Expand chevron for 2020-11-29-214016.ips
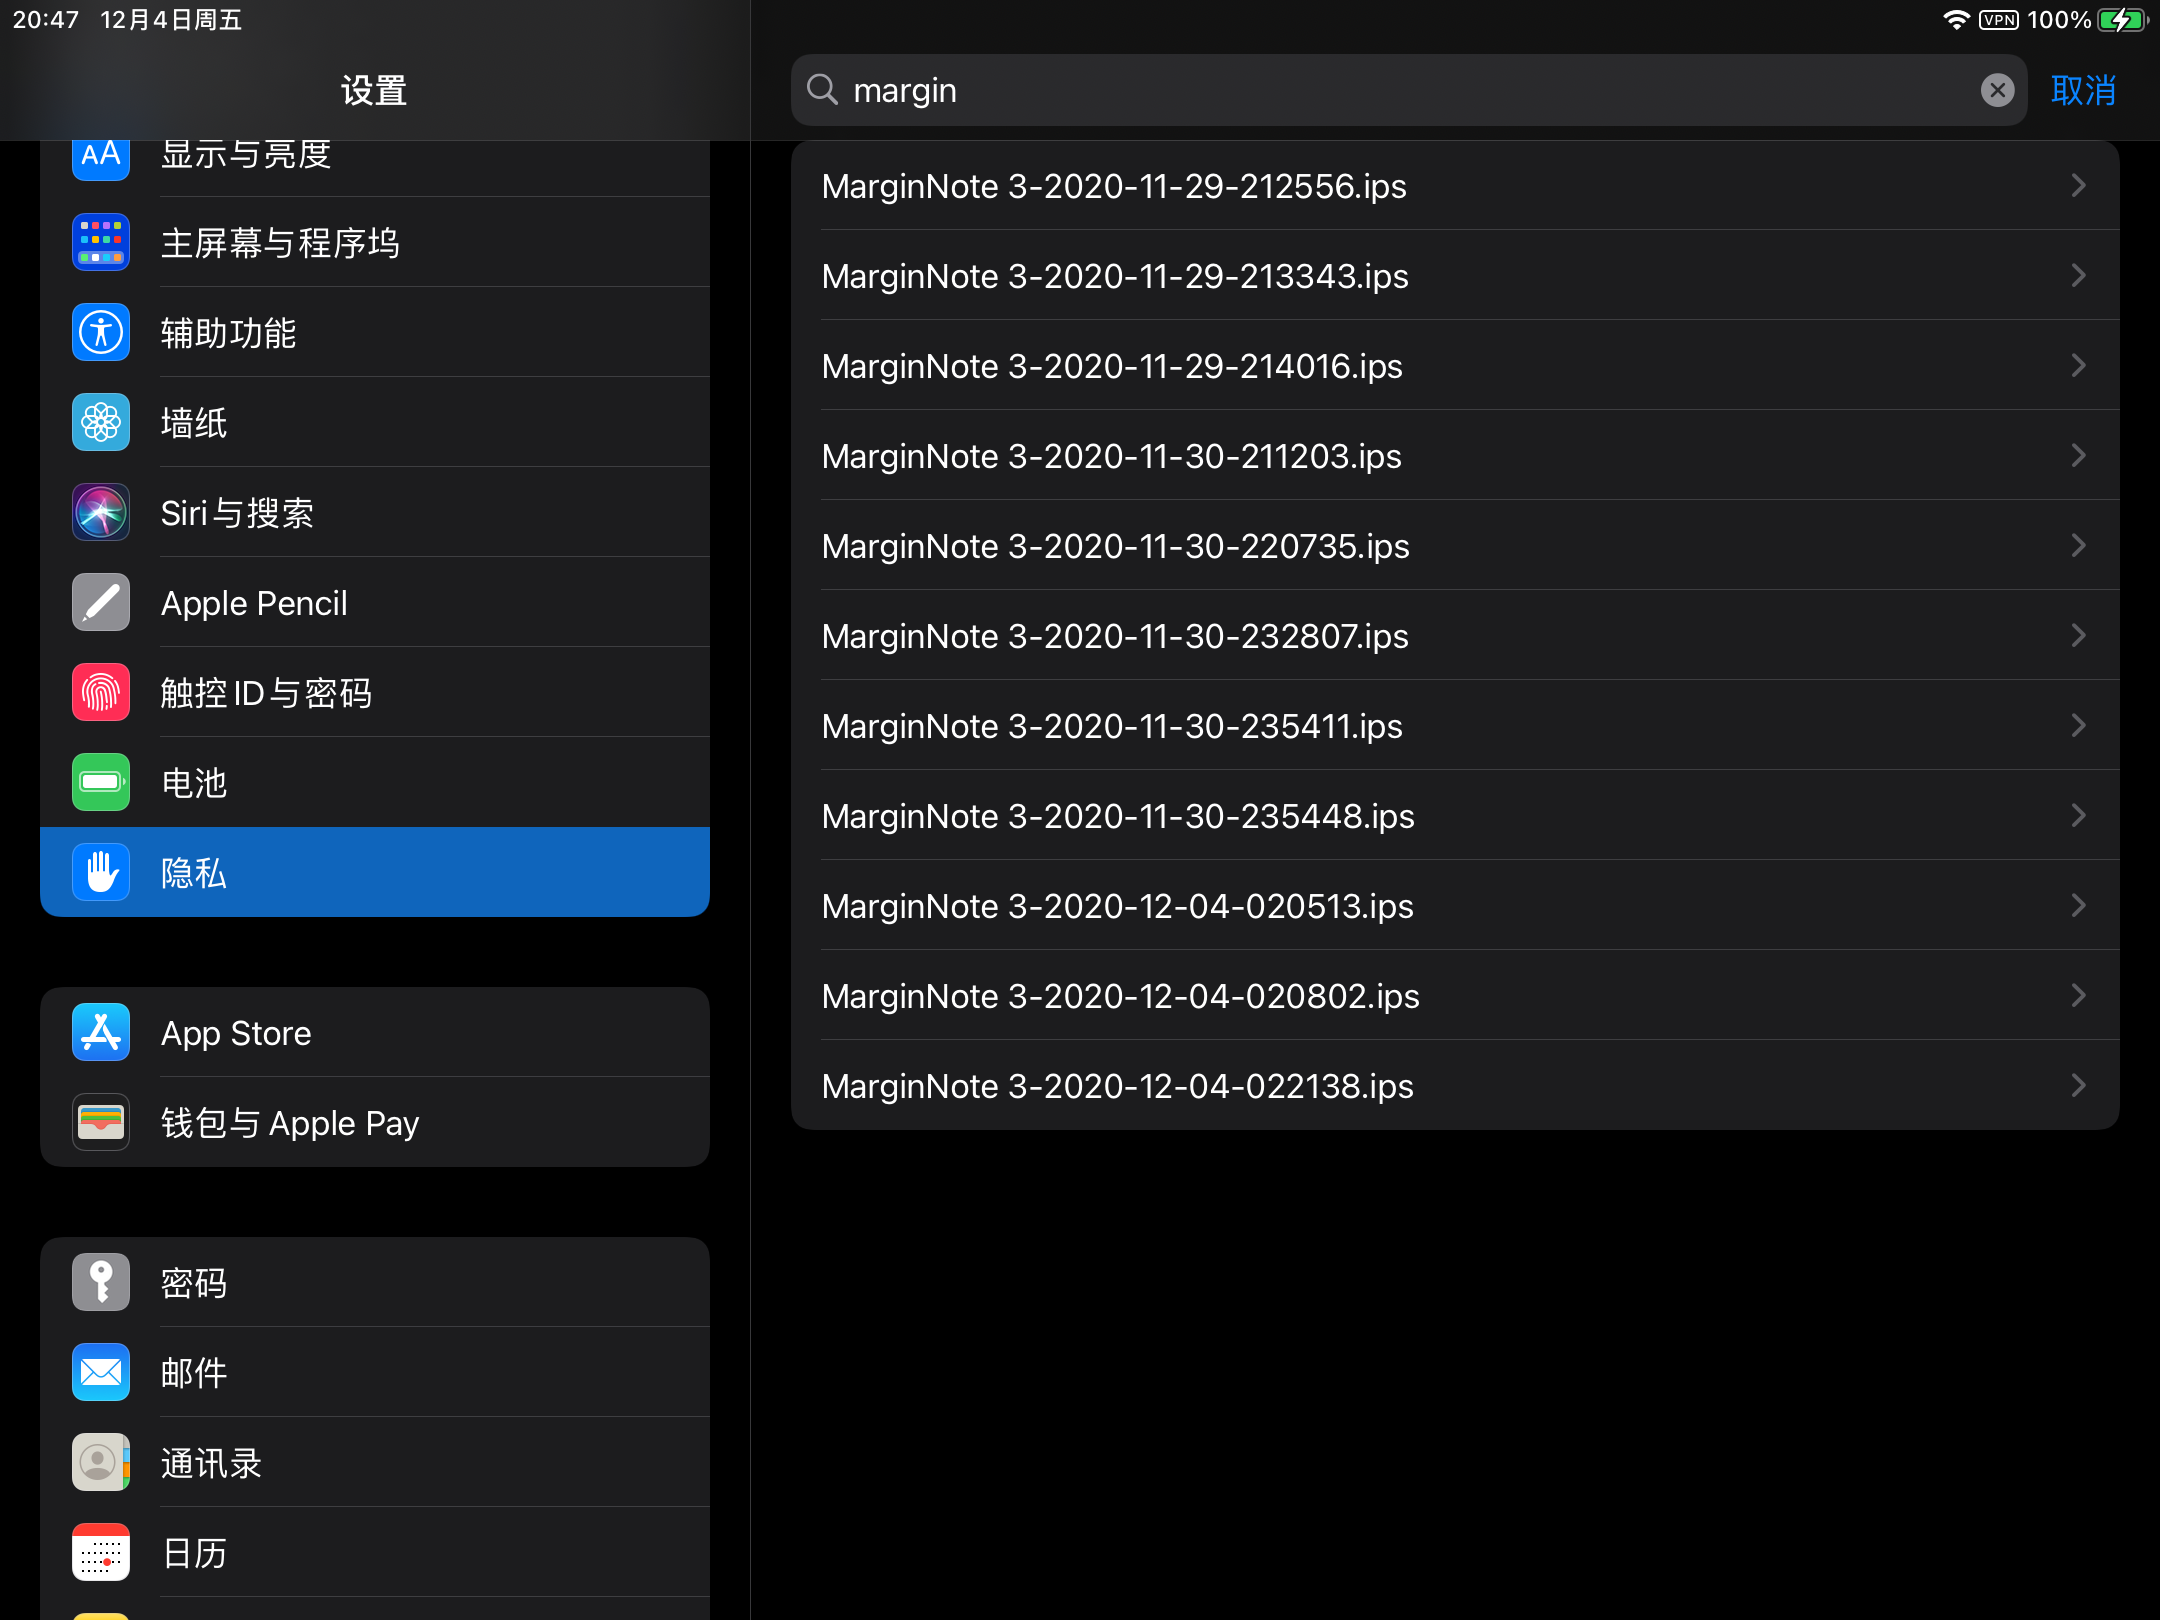 click(x=2079, y=365)
